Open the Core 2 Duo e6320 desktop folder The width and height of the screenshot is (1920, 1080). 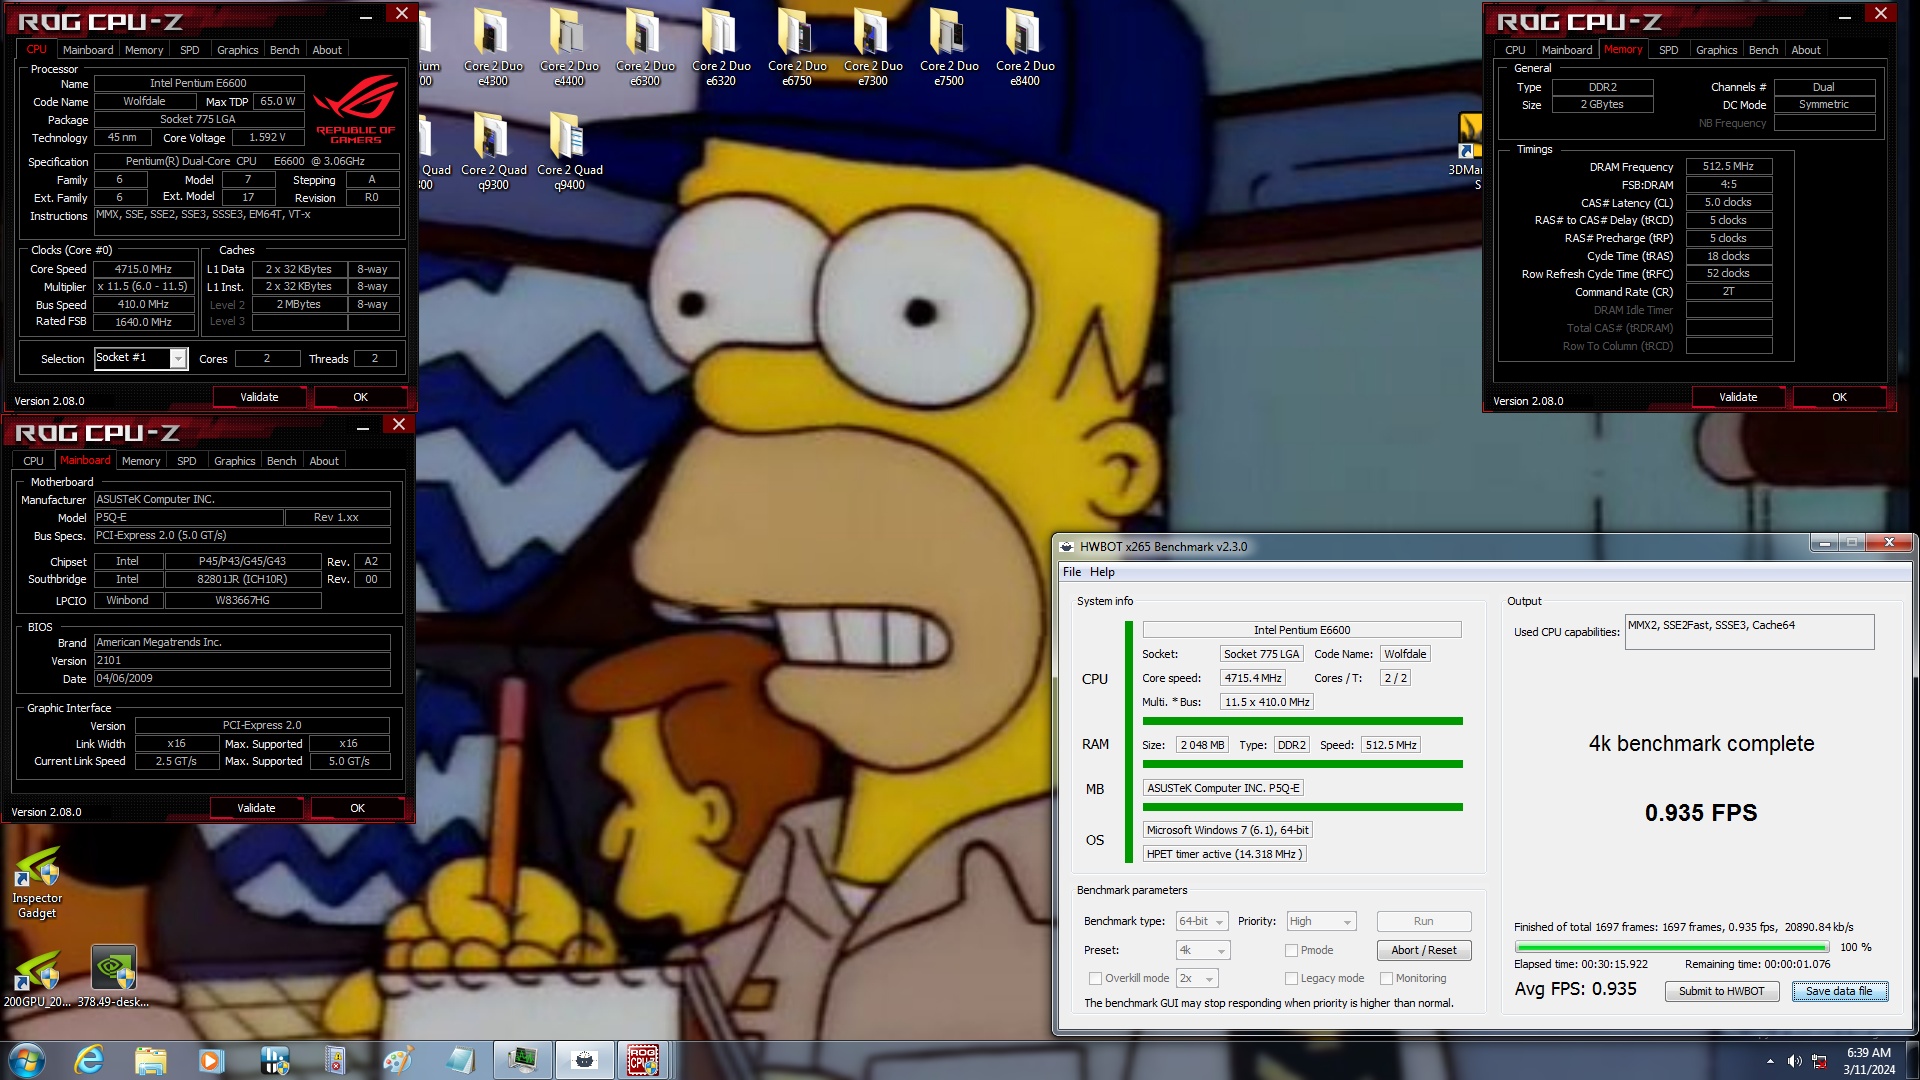pos(721,46)
